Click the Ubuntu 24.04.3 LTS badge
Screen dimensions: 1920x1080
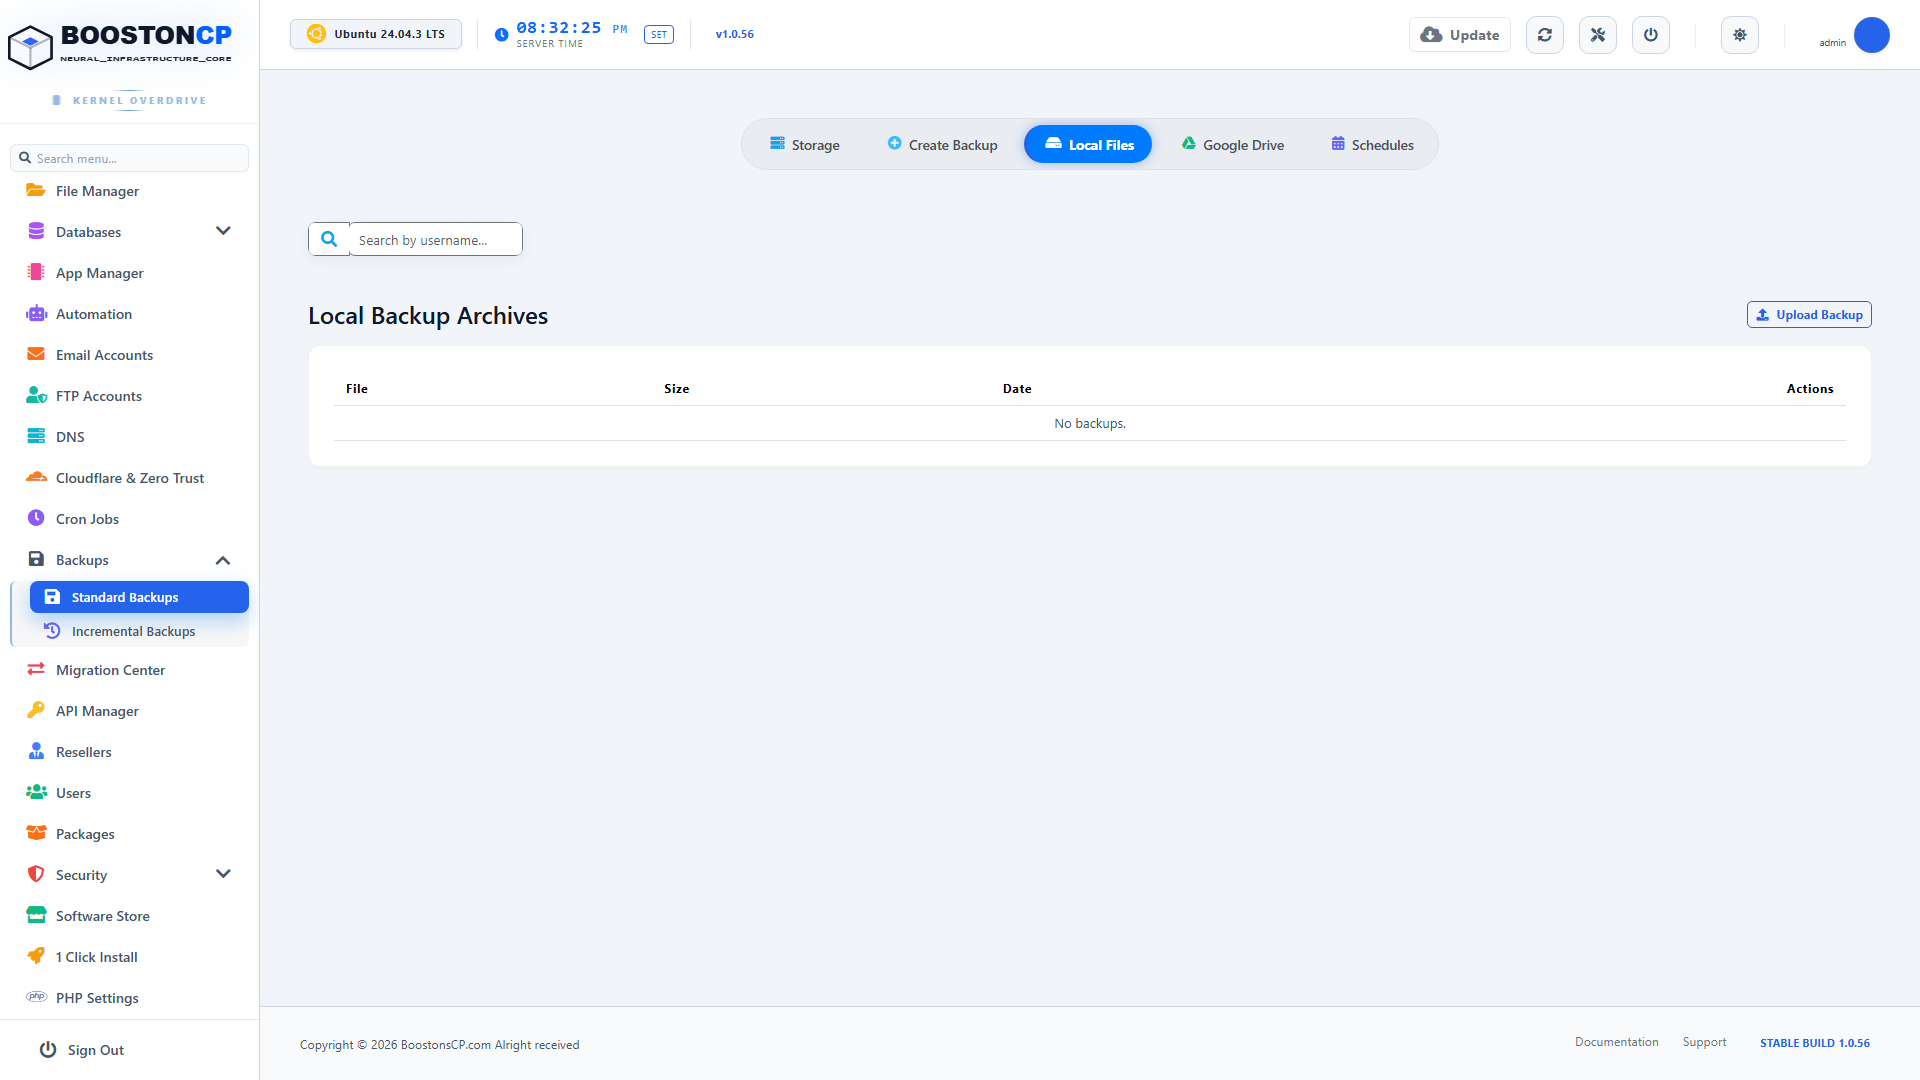376,34
